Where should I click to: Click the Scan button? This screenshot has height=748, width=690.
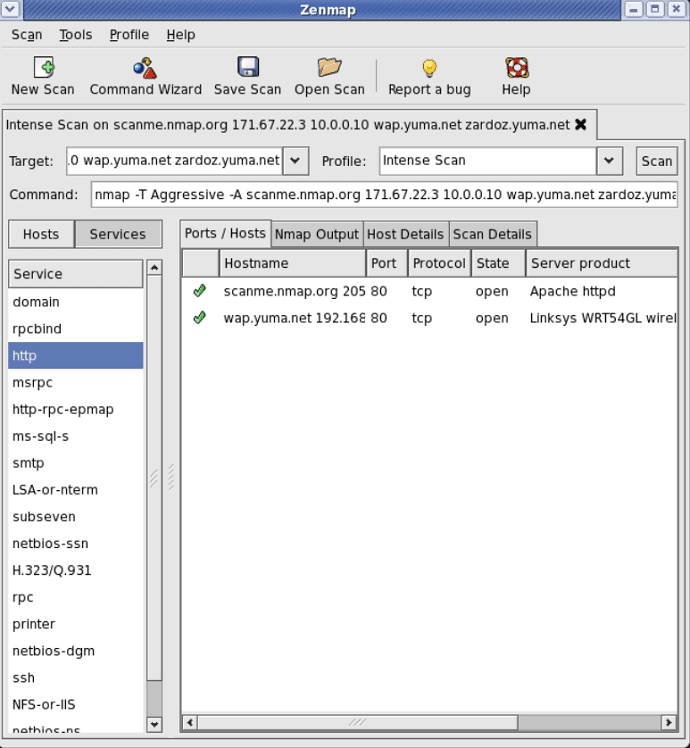pos(657,161)
